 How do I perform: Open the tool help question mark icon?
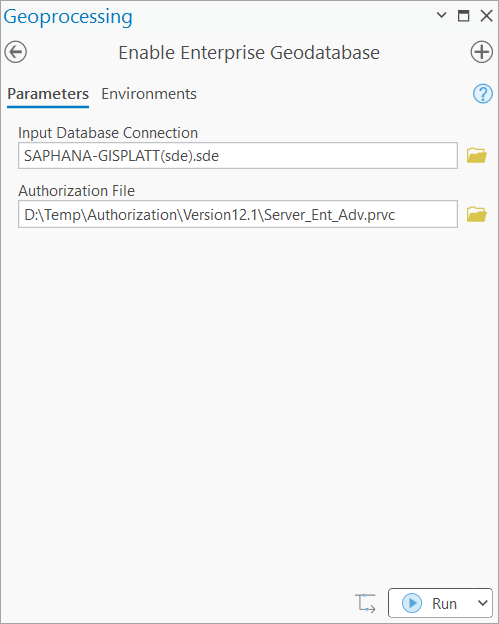coord(483,94)
